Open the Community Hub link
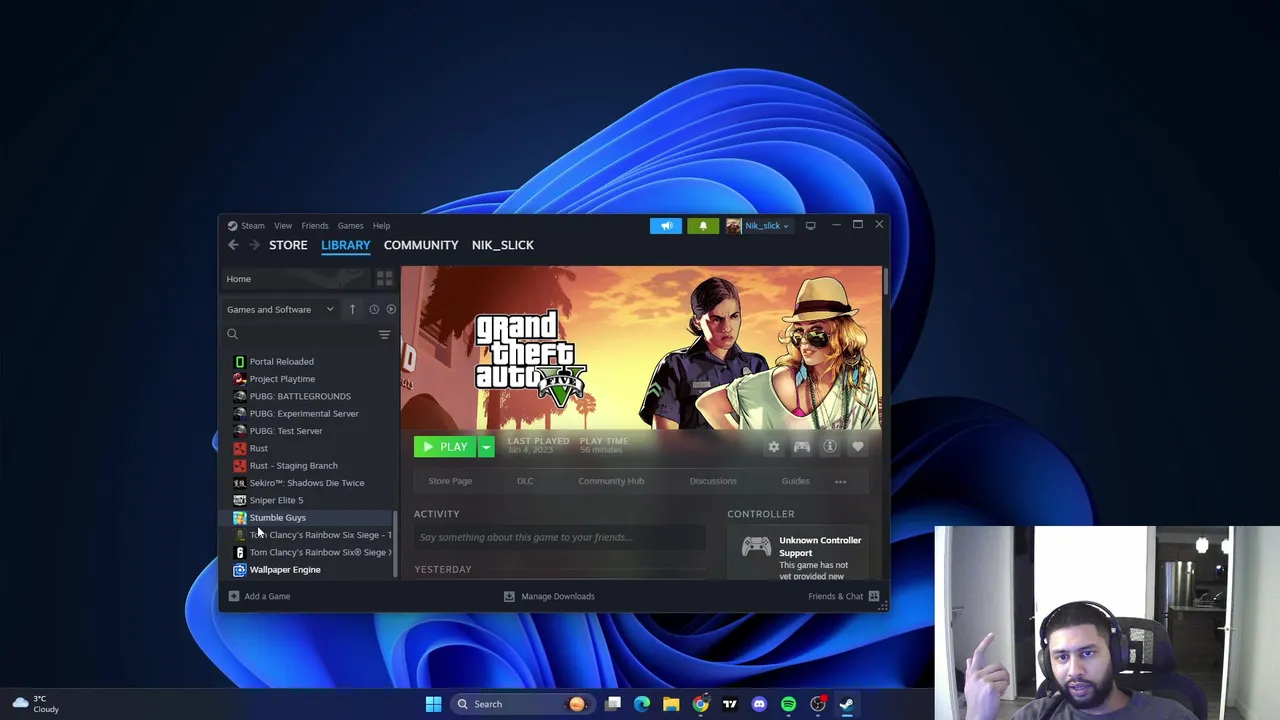This screenshot has height=720, width=1280. coord(611,481)
